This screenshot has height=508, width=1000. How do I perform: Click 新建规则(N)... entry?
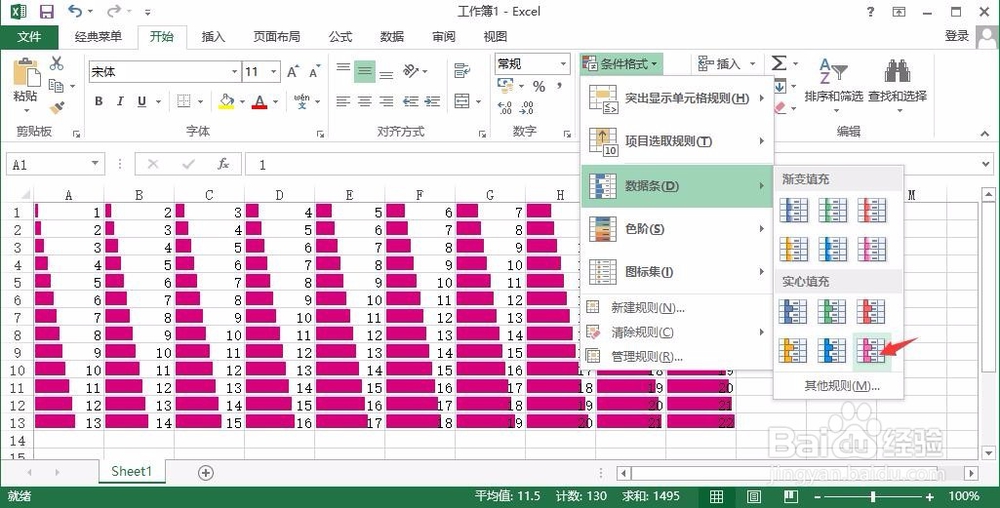click(x=677, y=308)
